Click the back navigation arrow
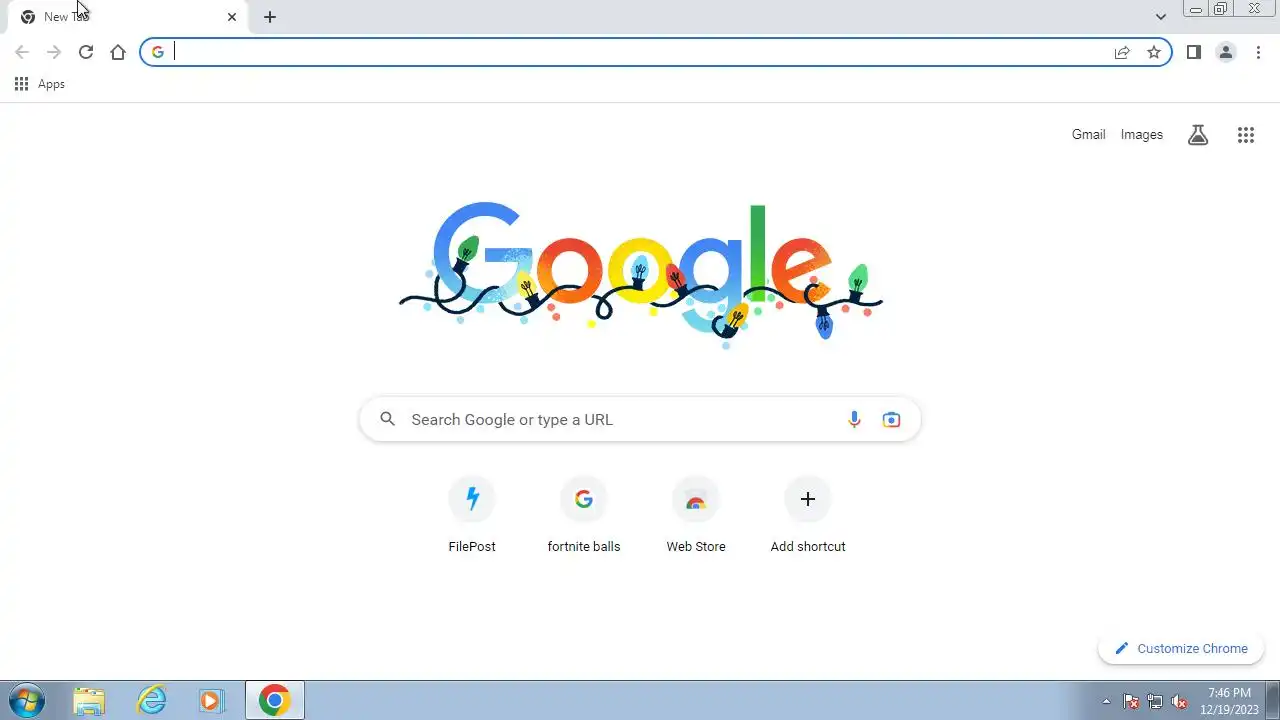The width and height of the screenshot is (1280, 720). pyautogui.click(x=22, y=52)
